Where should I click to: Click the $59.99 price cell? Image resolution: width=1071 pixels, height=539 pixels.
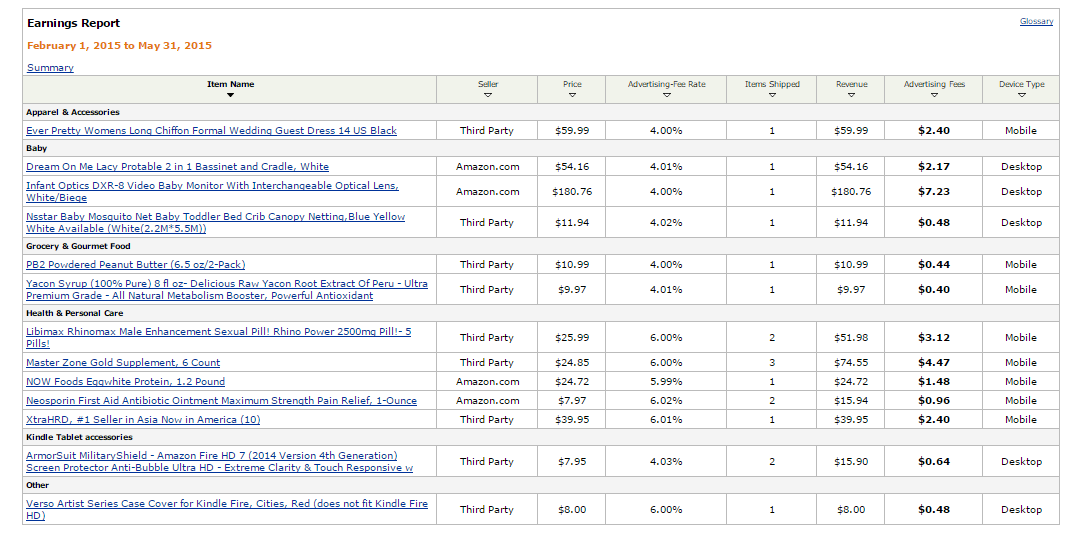coord(572,130)
